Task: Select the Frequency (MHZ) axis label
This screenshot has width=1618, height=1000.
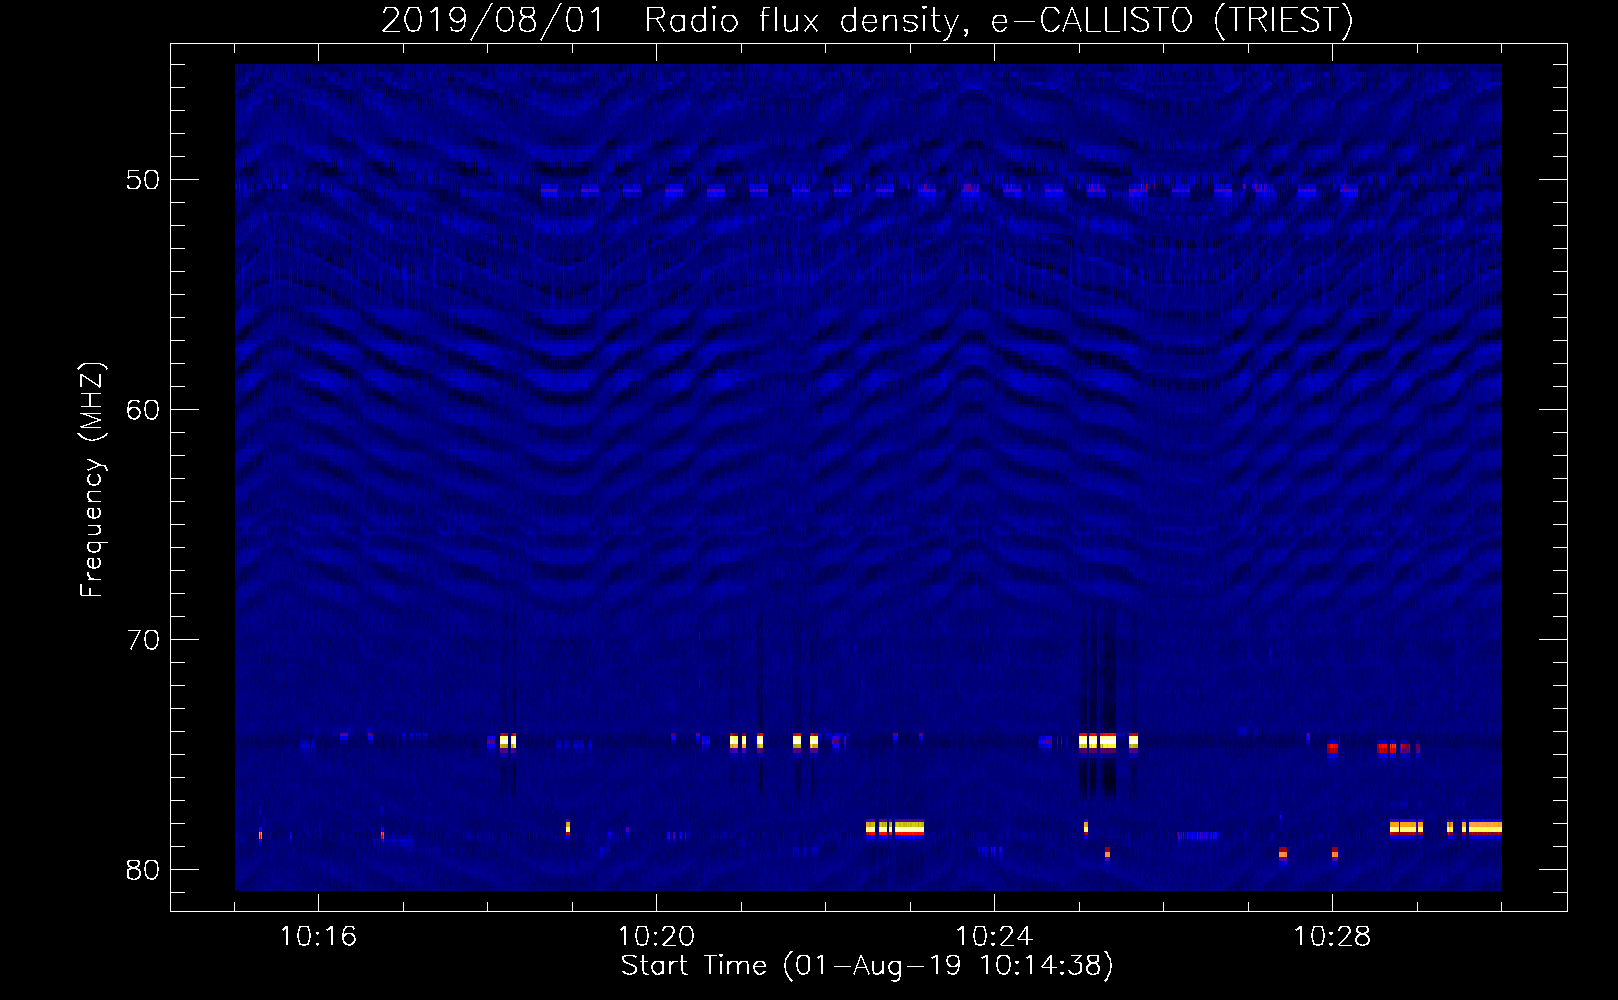Action: point(91,480)
